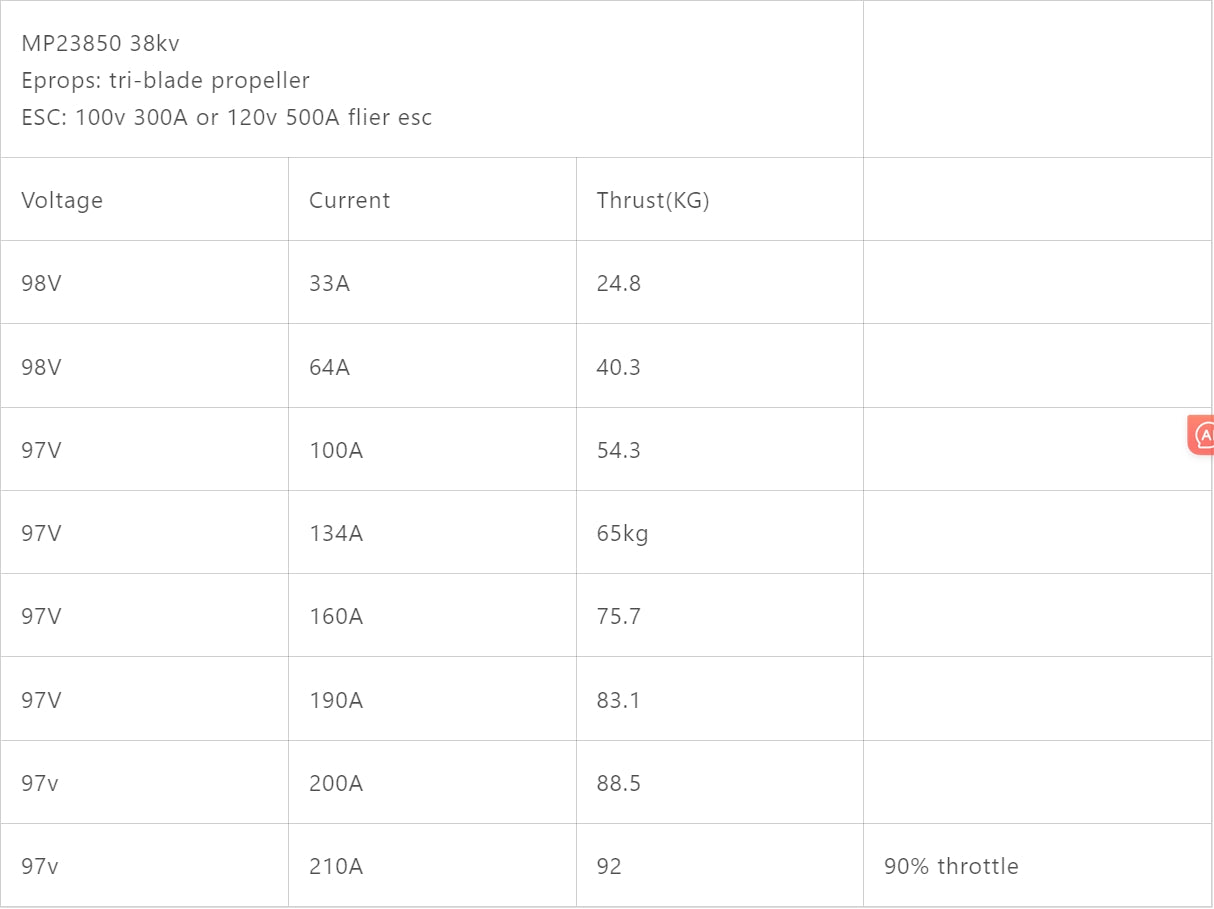
Task: Click the 40.3 thrust value
Action: pyautogui.click(x=618, y=367)
